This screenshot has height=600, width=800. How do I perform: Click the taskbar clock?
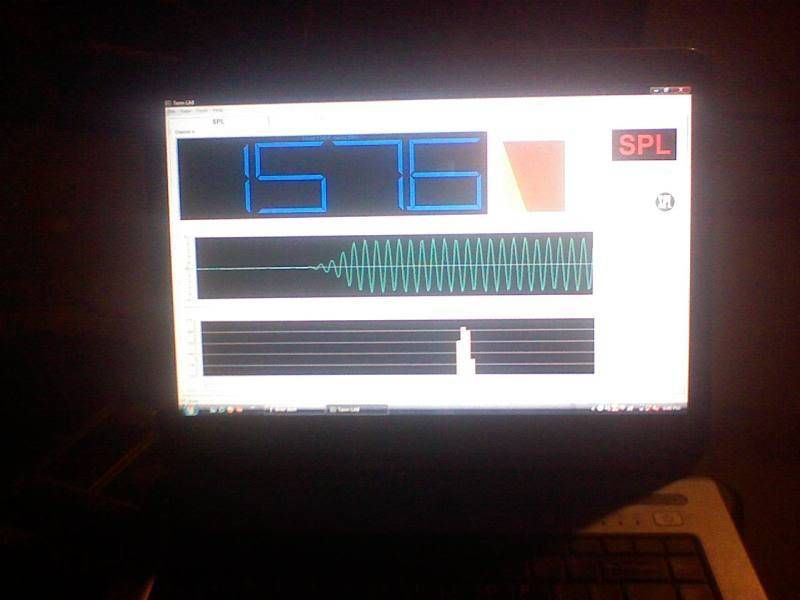[x=674, y=408]
